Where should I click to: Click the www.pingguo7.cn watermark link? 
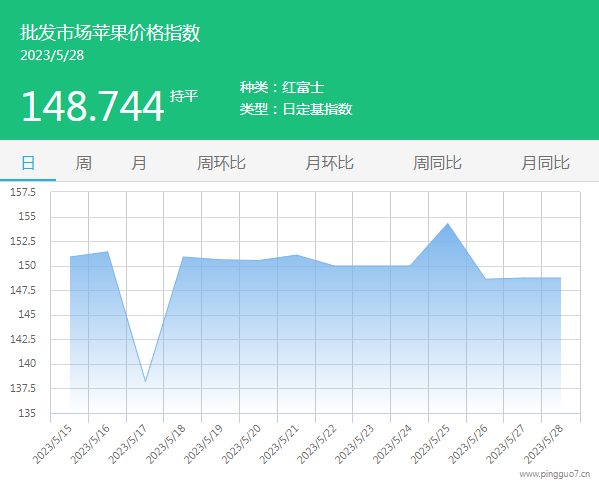555,474
